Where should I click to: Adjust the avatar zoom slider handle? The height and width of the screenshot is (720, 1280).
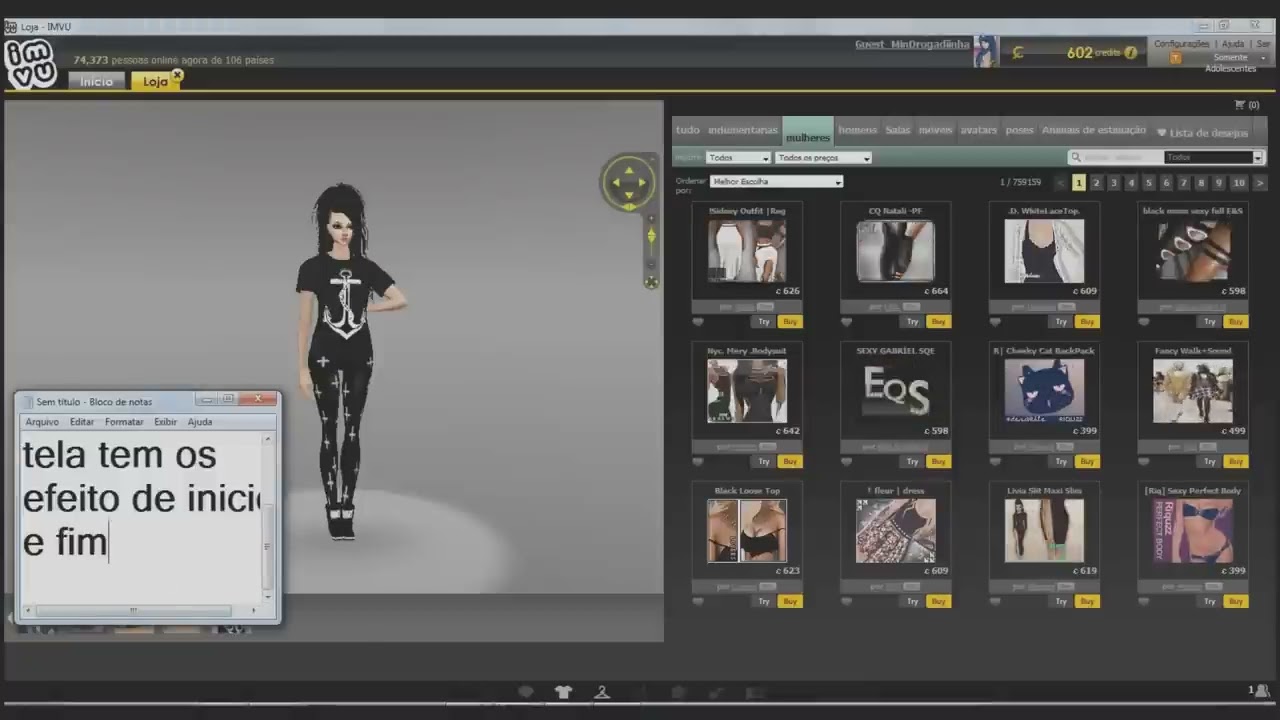click(651, 236)
